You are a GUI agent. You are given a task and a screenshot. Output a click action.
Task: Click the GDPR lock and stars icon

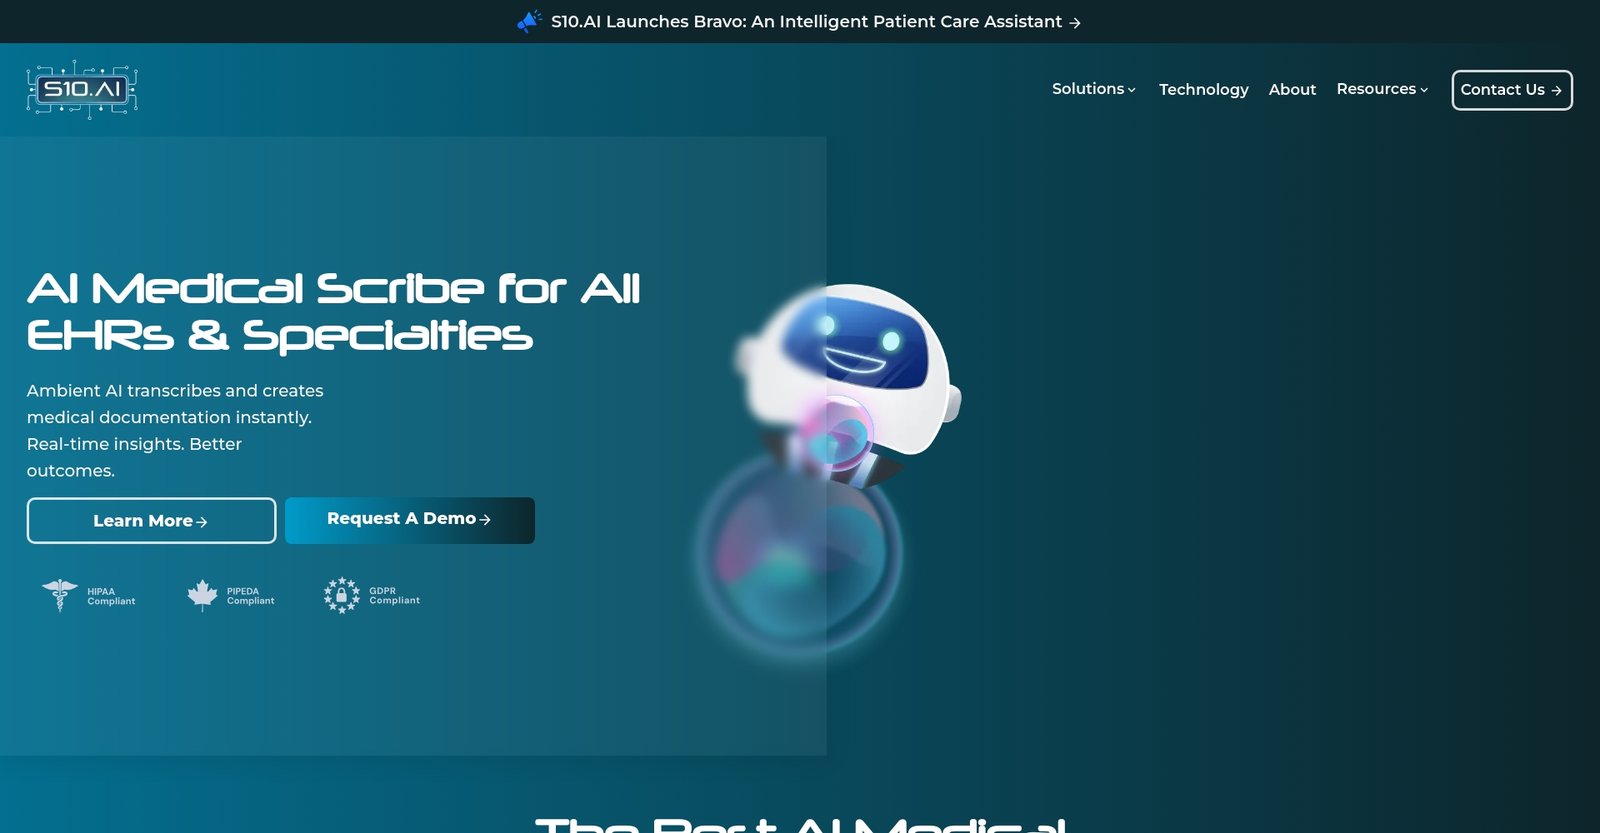coord(341,595)
